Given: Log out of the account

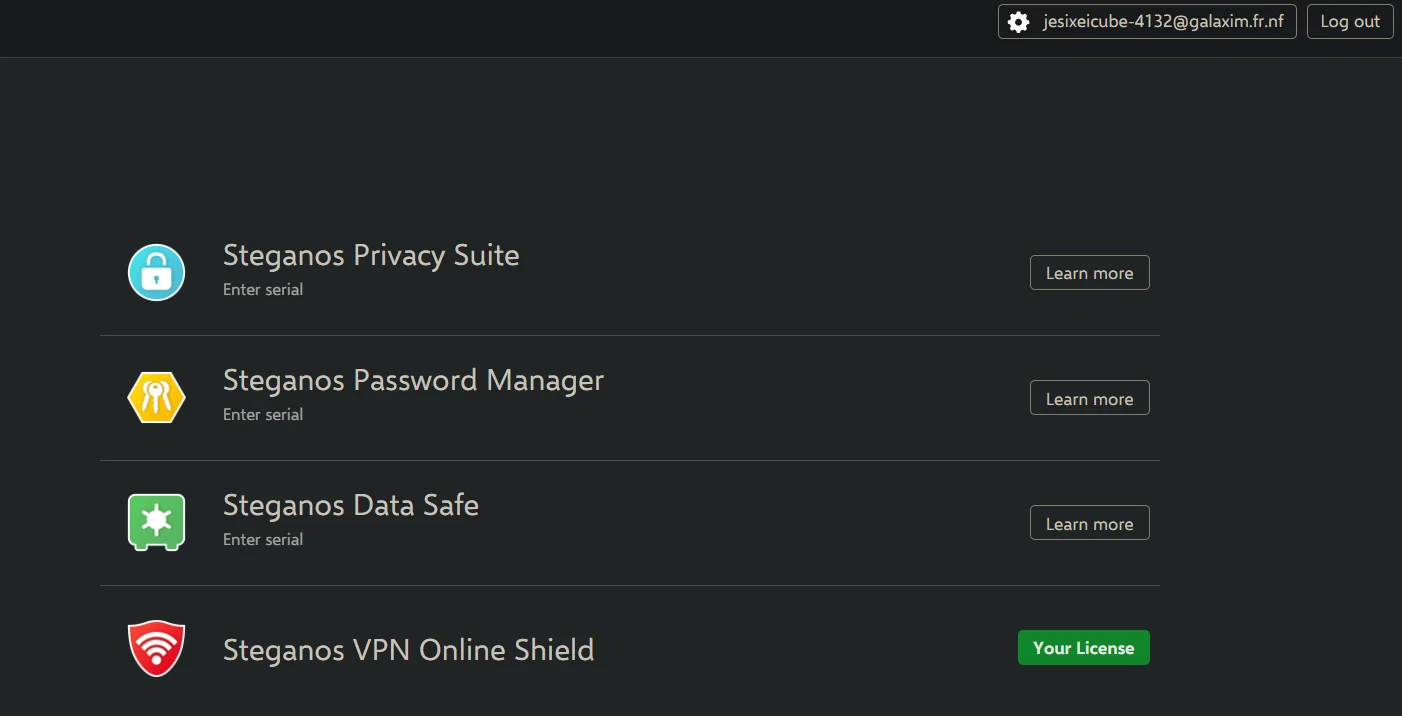Looking at the screenshot, I should 1350,22.
